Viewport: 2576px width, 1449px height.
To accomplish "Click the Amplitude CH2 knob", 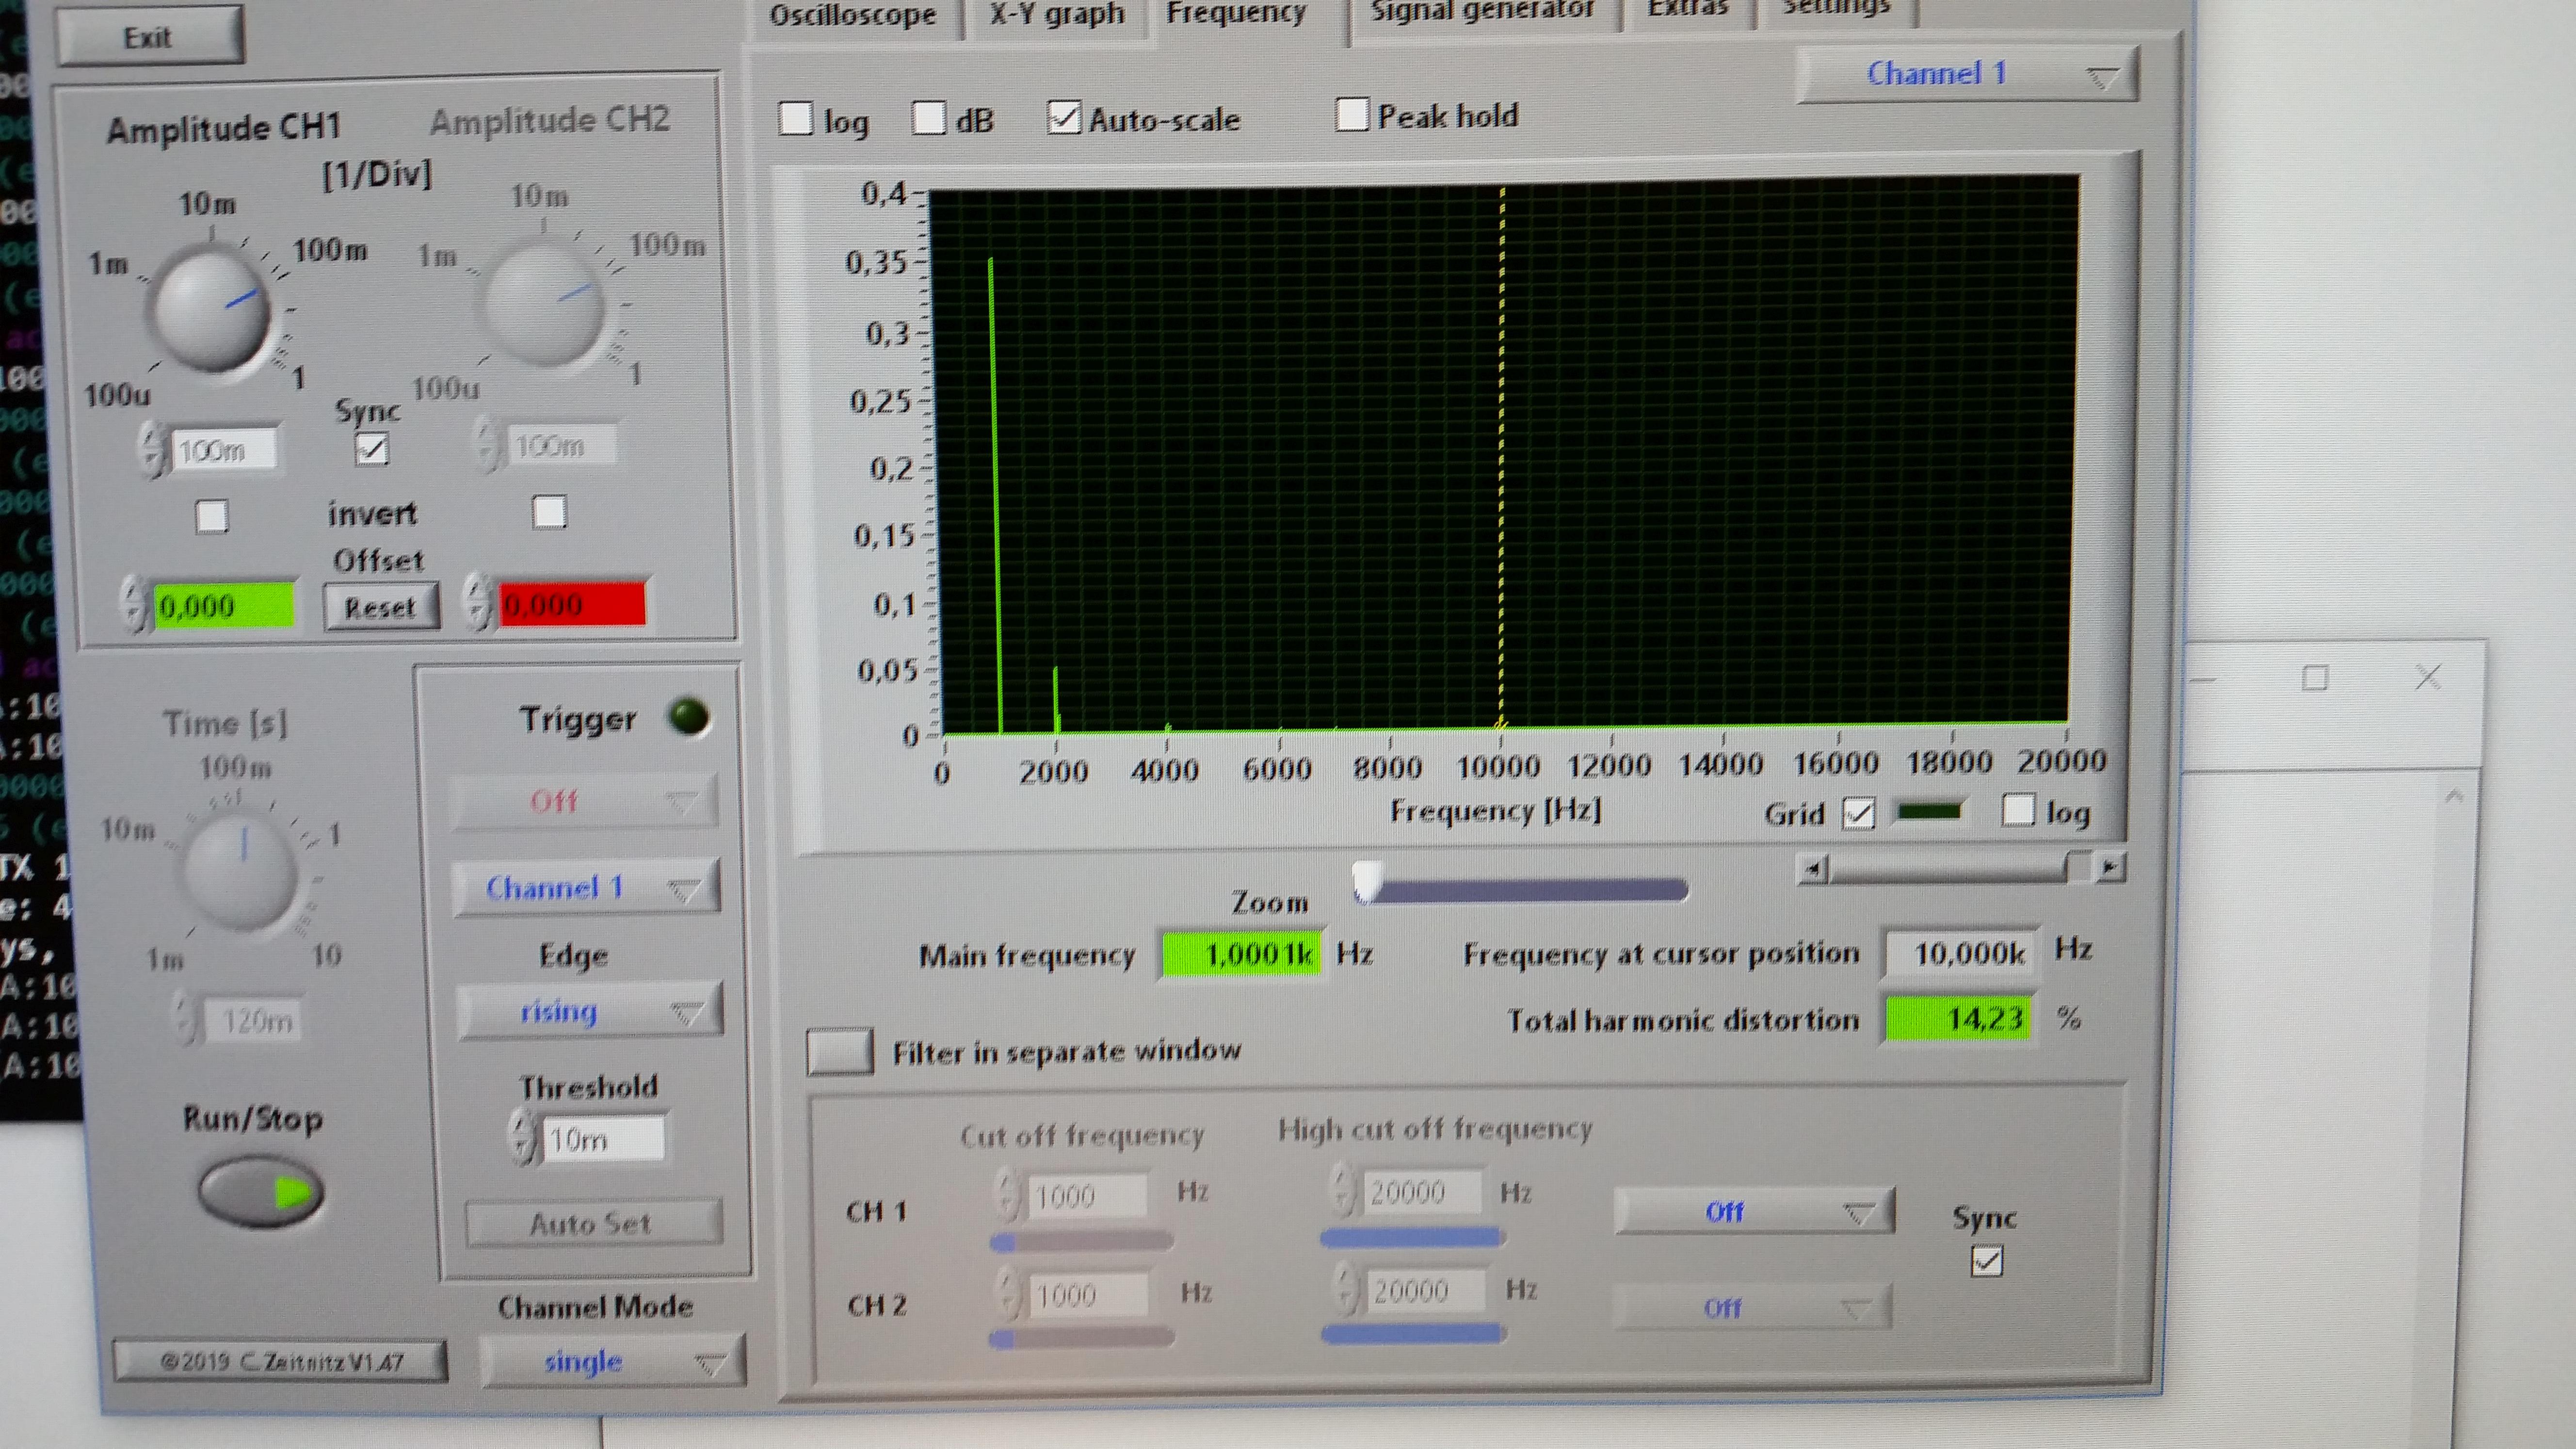I will (545, 304).
